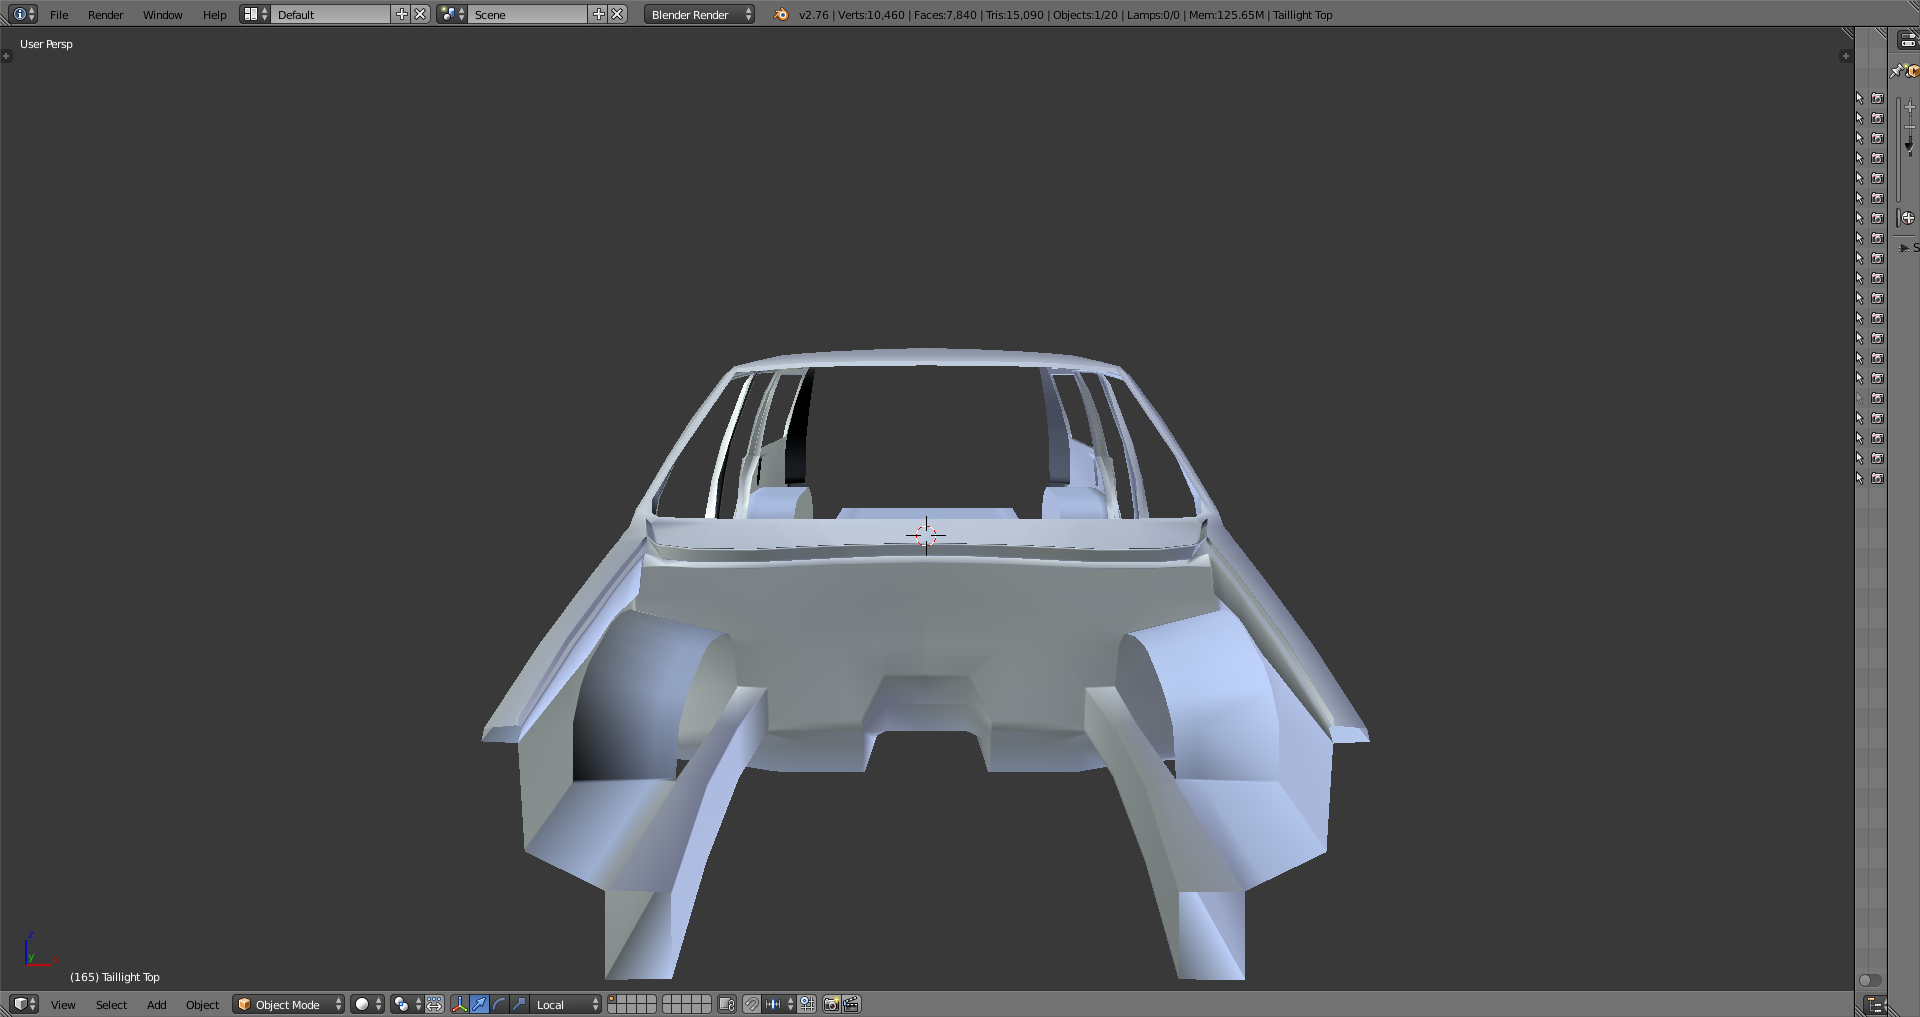Remove the slot with the minus button
Viewport: 1920px width, 1017px height.
pyautogui.click(x=1909, y=125)
